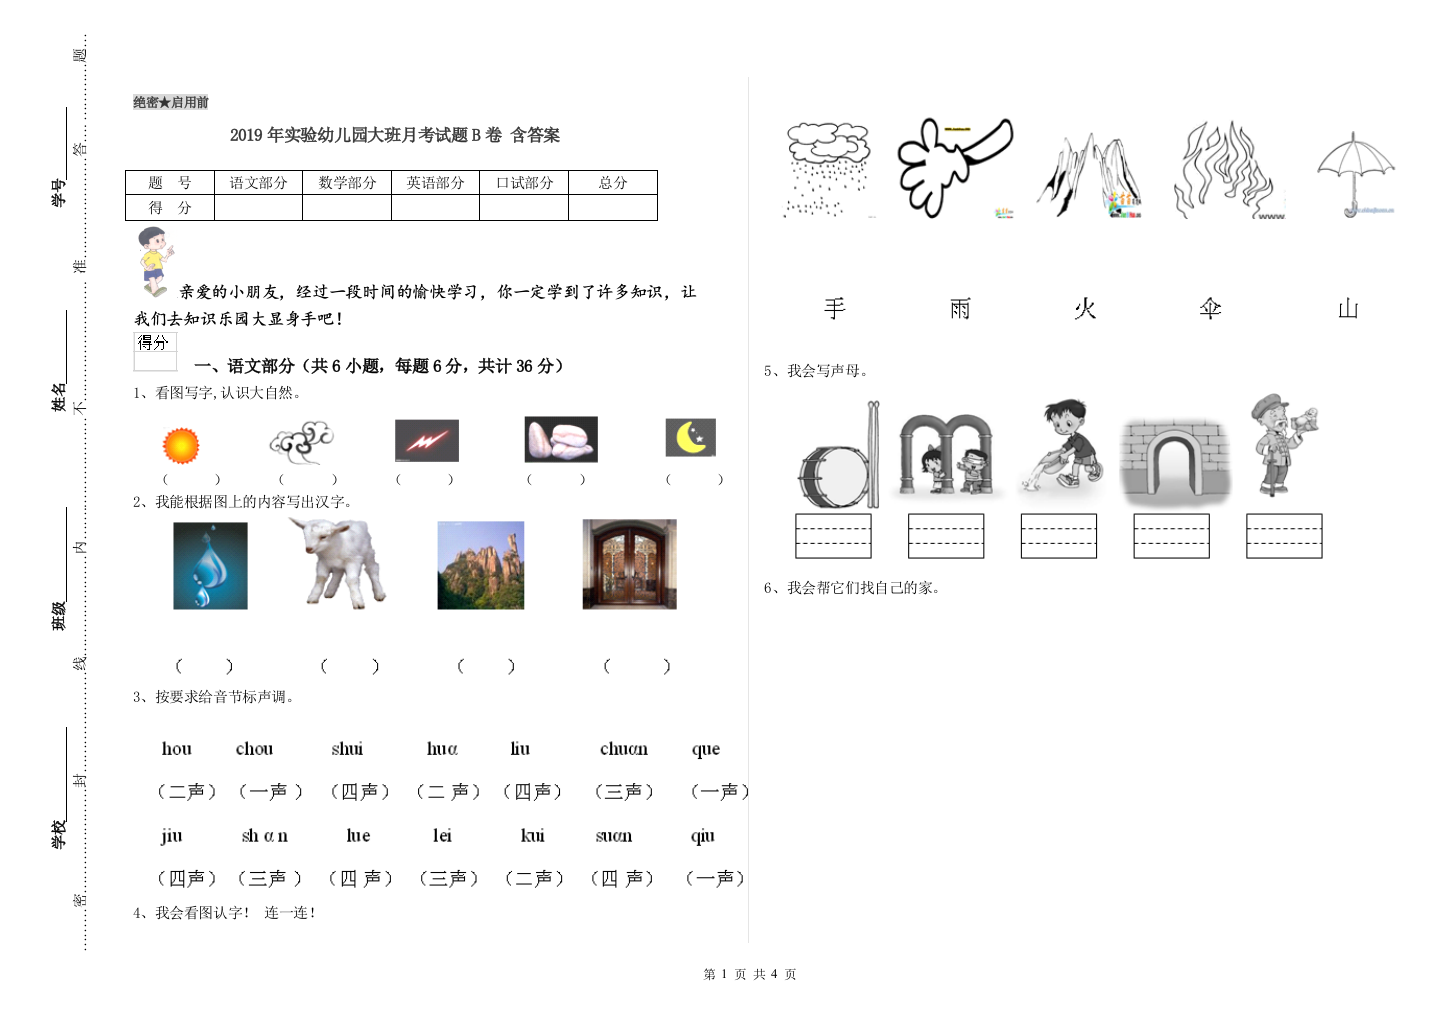This screenshot has width=1445, height=1019.
Task: Click the cartoon boy pointing figure
Action: pos(154,262)
